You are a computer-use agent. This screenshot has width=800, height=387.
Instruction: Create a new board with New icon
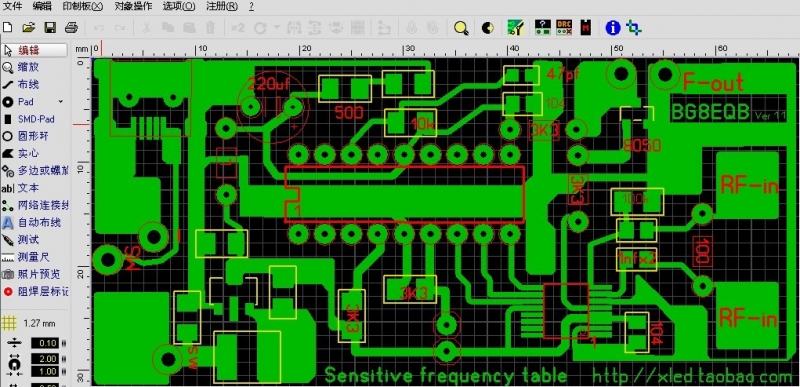(8, 28)
